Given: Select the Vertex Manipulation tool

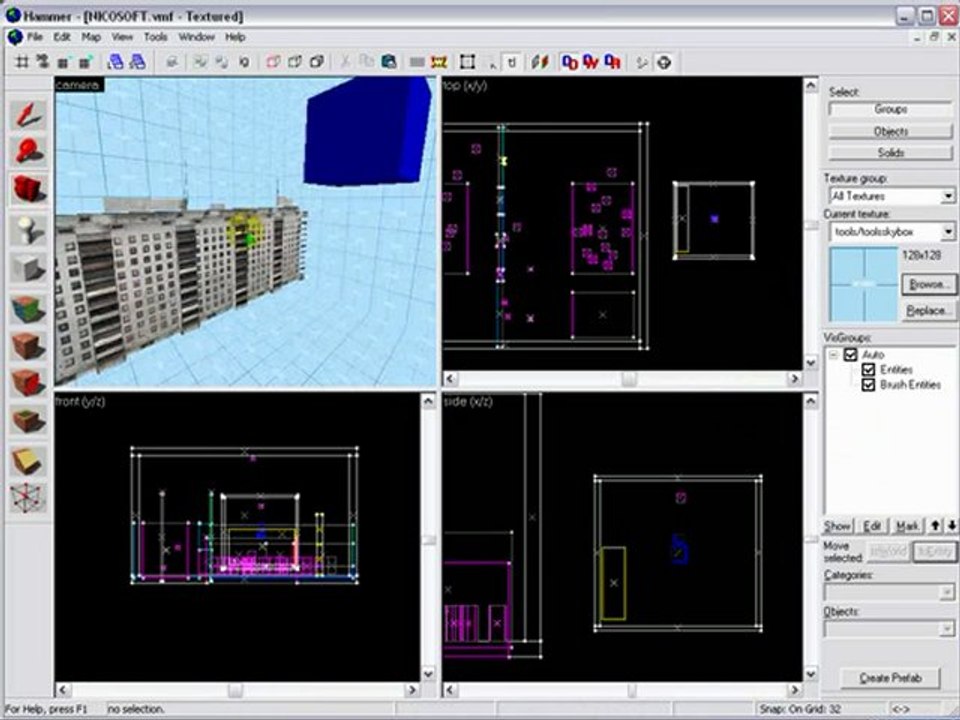Looking at the screenshot, I should coord(28,498).
